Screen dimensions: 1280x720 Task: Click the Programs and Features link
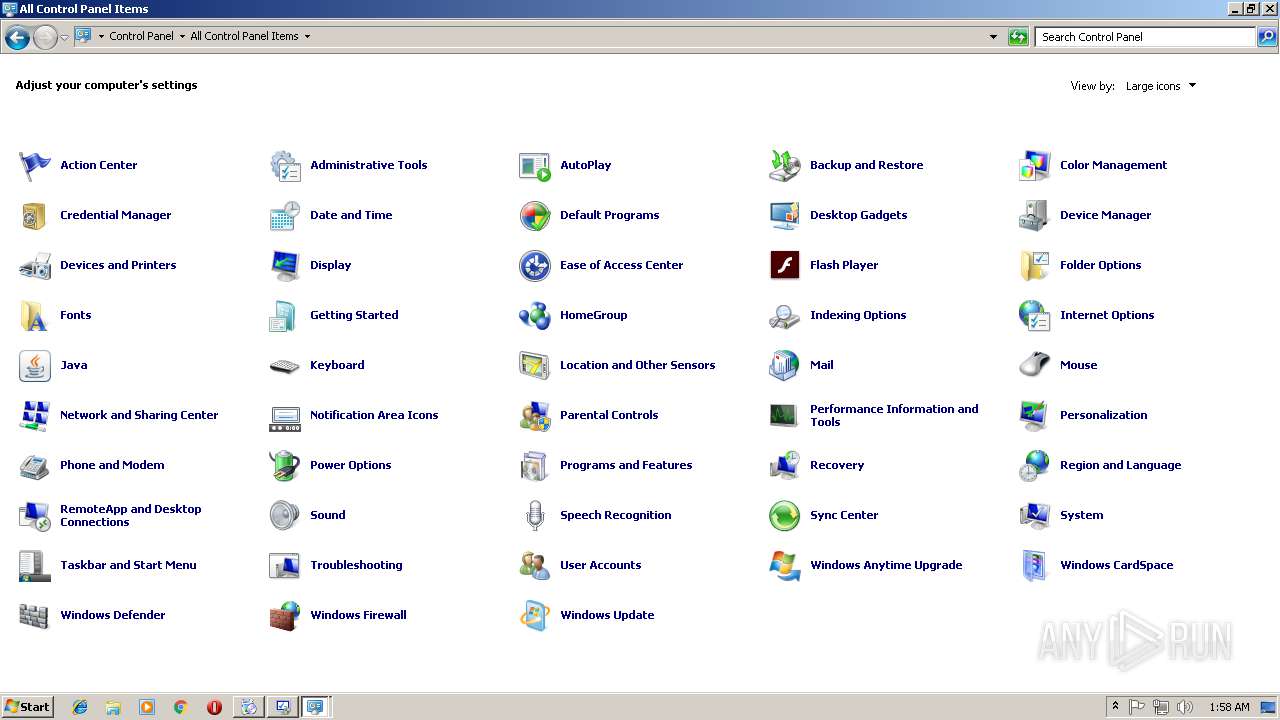[x=626, y=465]
